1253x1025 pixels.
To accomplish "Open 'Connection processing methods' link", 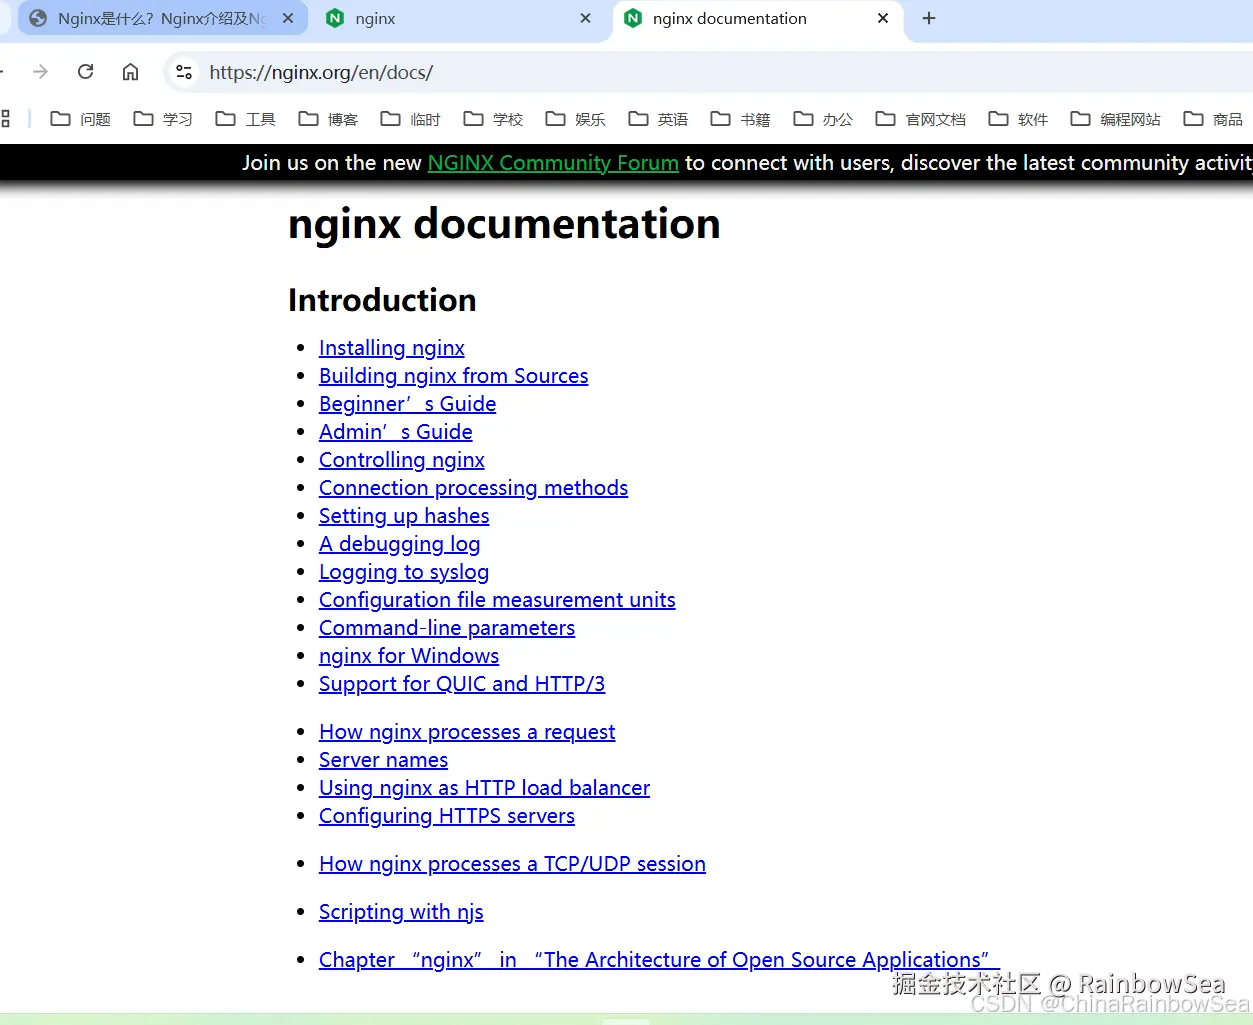I will tap(473, 488).
